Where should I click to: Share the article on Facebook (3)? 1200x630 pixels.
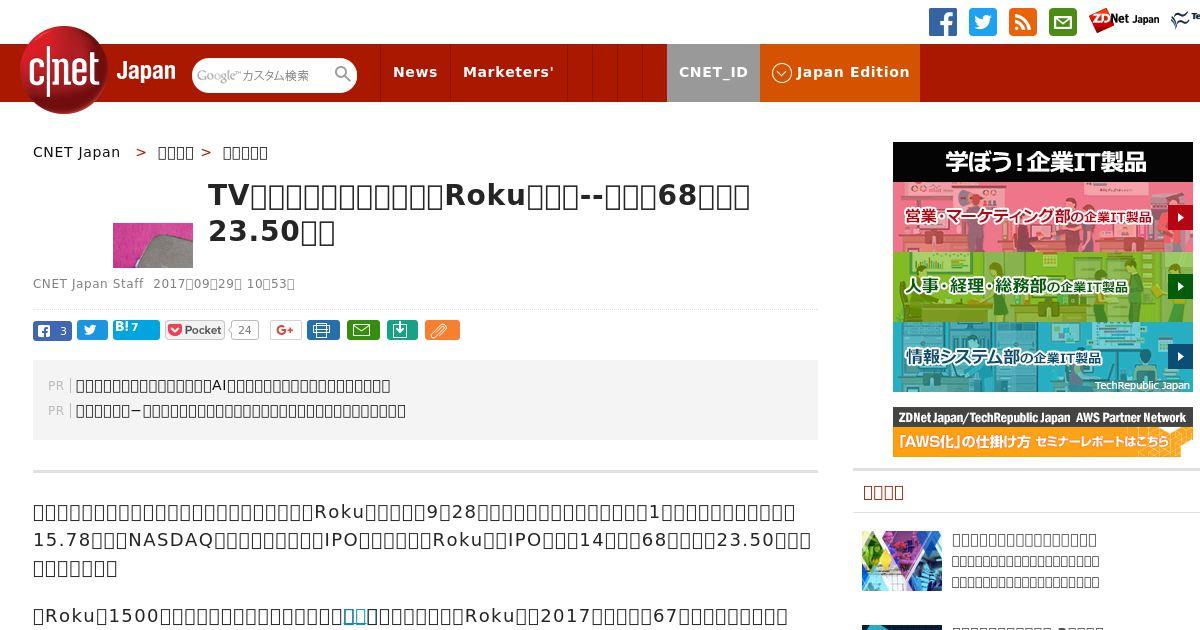[x=52, y=330]
